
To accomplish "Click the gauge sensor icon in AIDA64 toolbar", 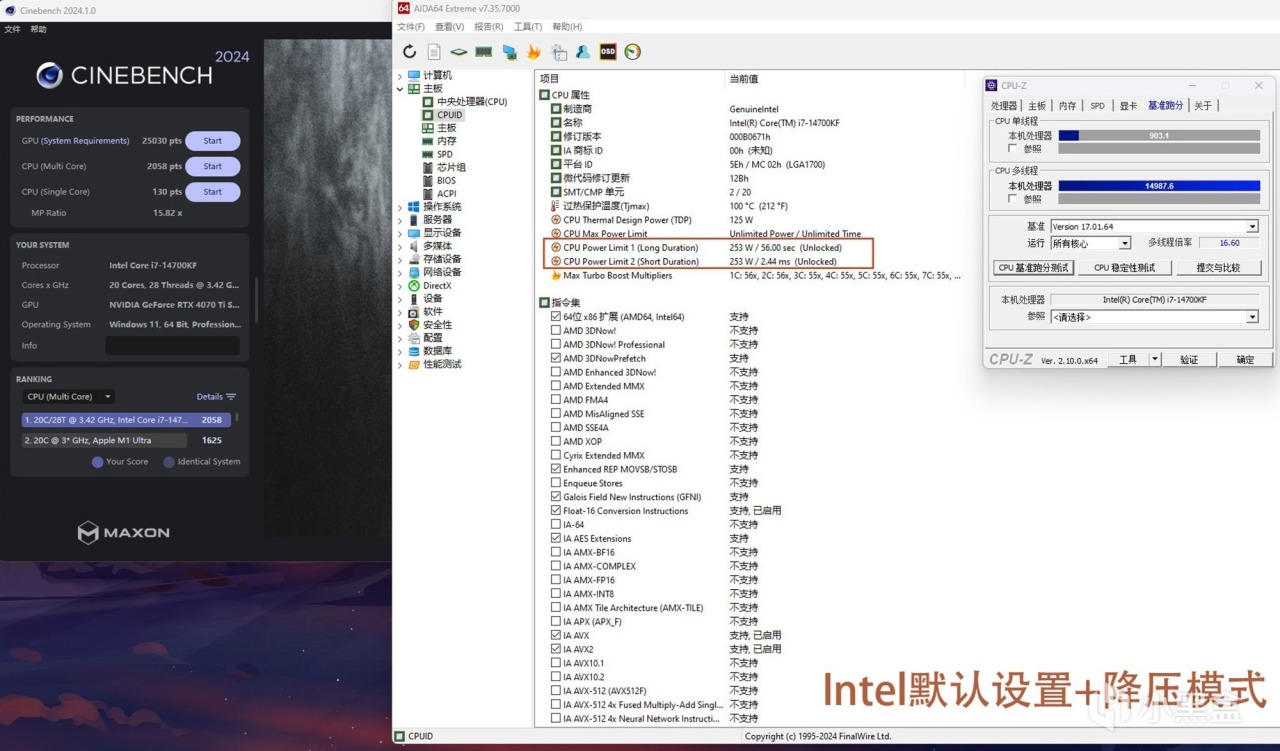I will (632, 52).
